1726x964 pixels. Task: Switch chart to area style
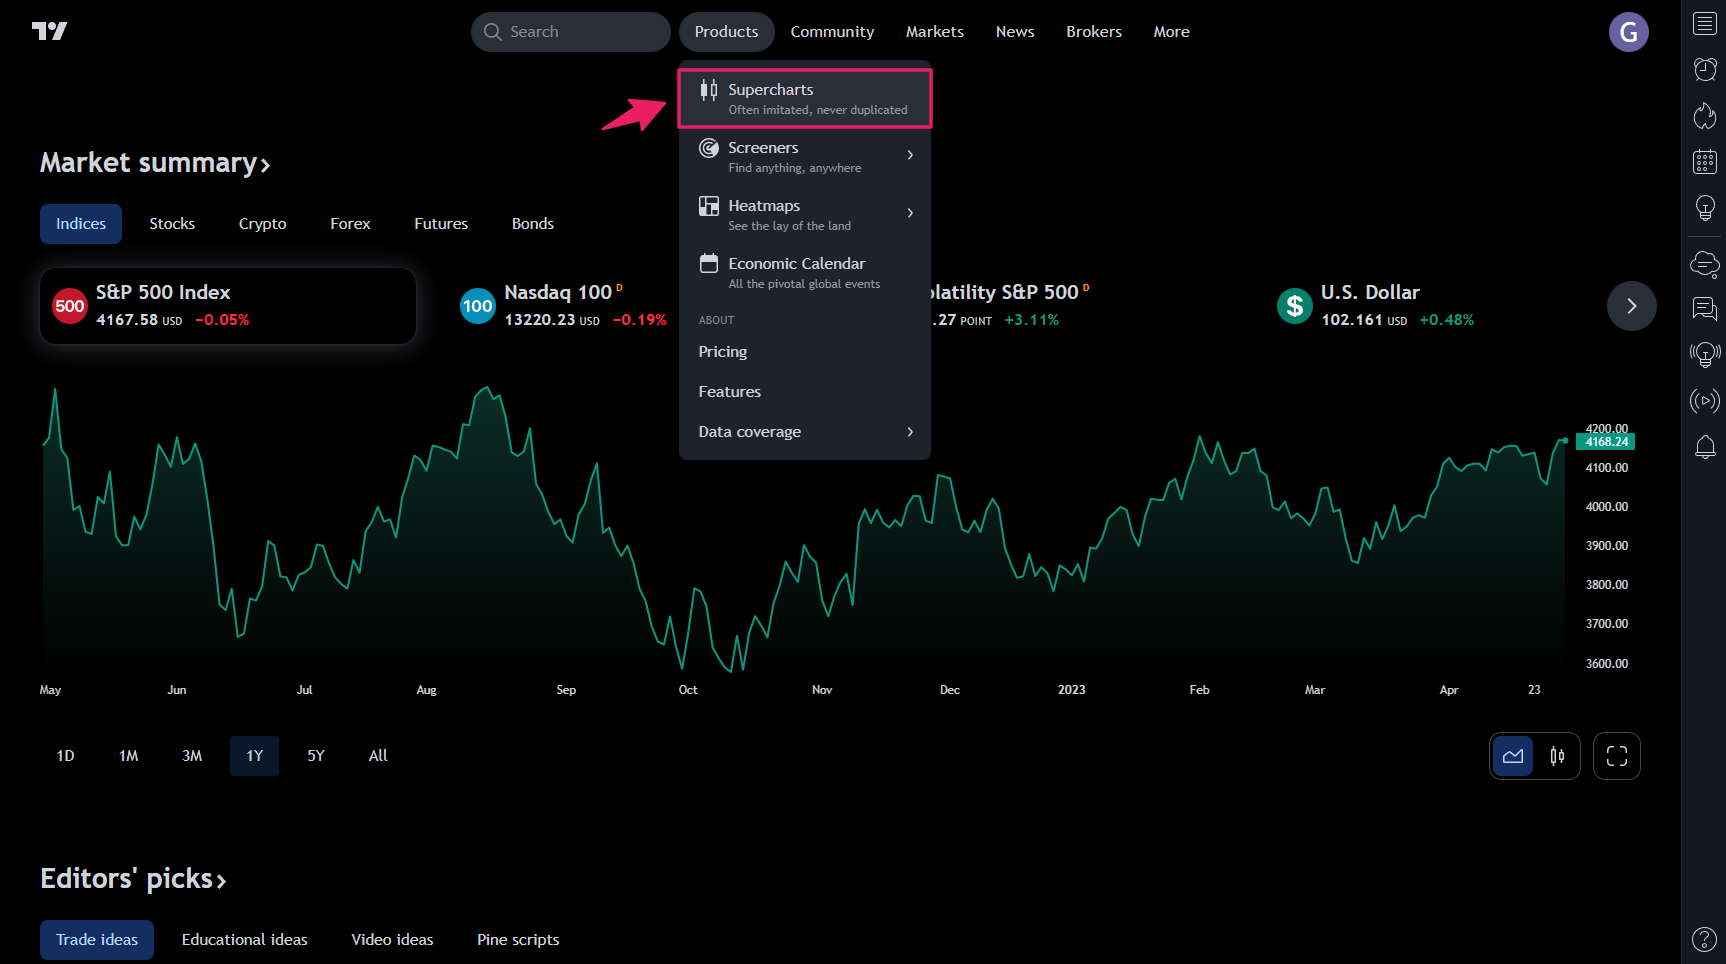1513,756
